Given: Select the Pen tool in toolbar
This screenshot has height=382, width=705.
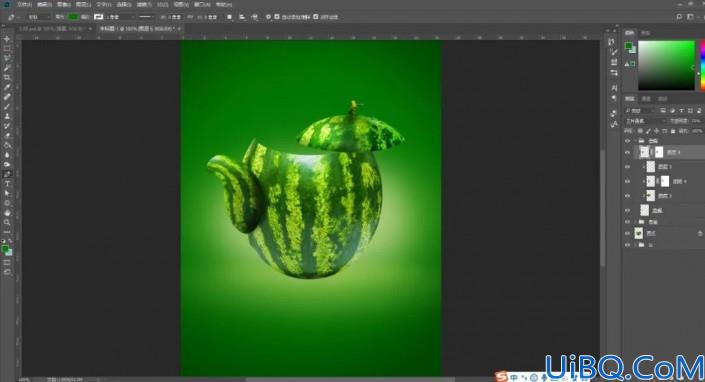Looking at the screenshot, I should [x=7, y=174].
